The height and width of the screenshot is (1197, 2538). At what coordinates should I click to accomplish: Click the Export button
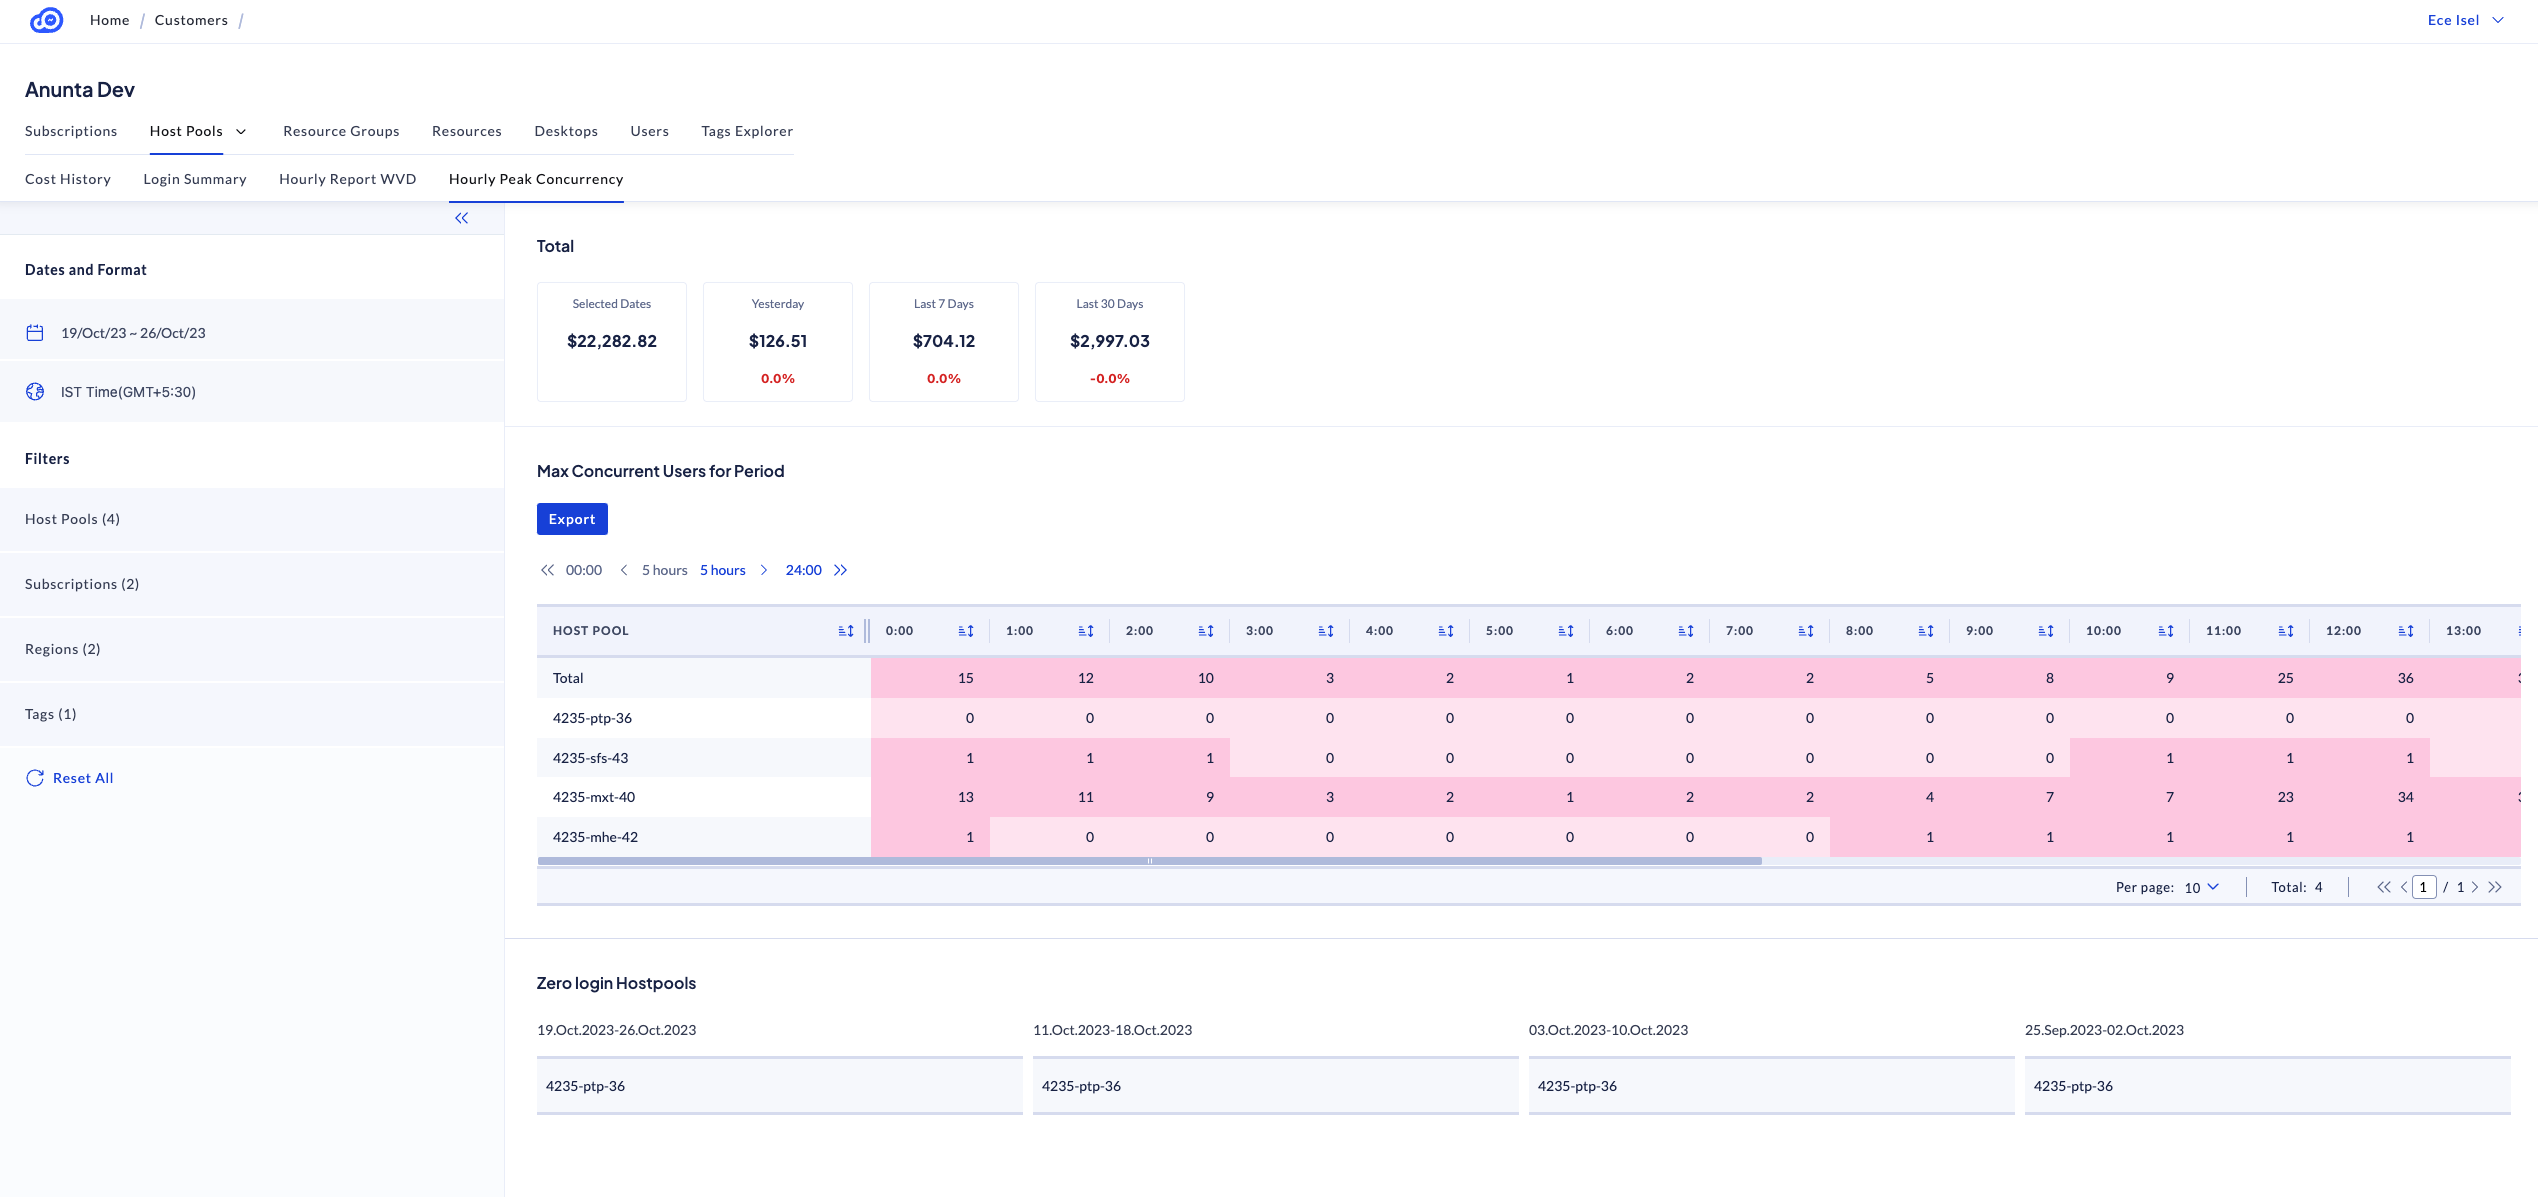(572, 519)
